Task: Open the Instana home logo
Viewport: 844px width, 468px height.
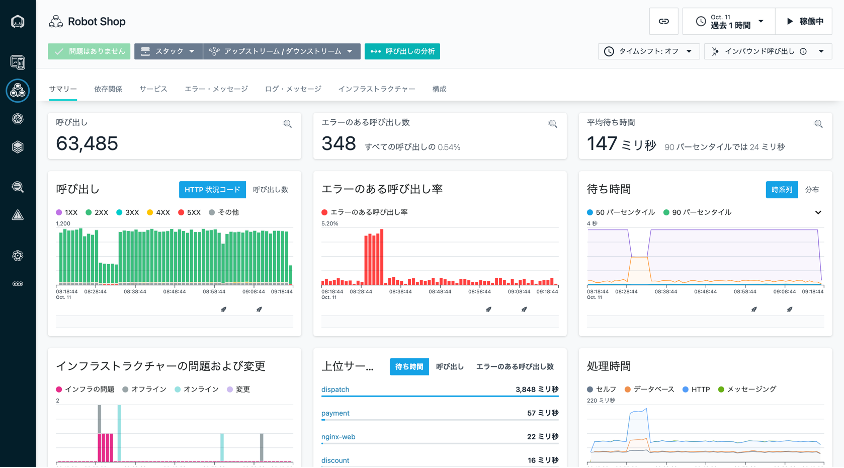Action: pyautogui.click(x=18, y=22)
